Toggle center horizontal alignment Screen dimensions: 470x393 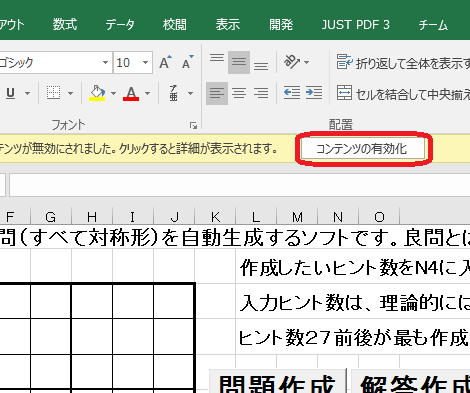pyautogui.click(x=239, y=93)
